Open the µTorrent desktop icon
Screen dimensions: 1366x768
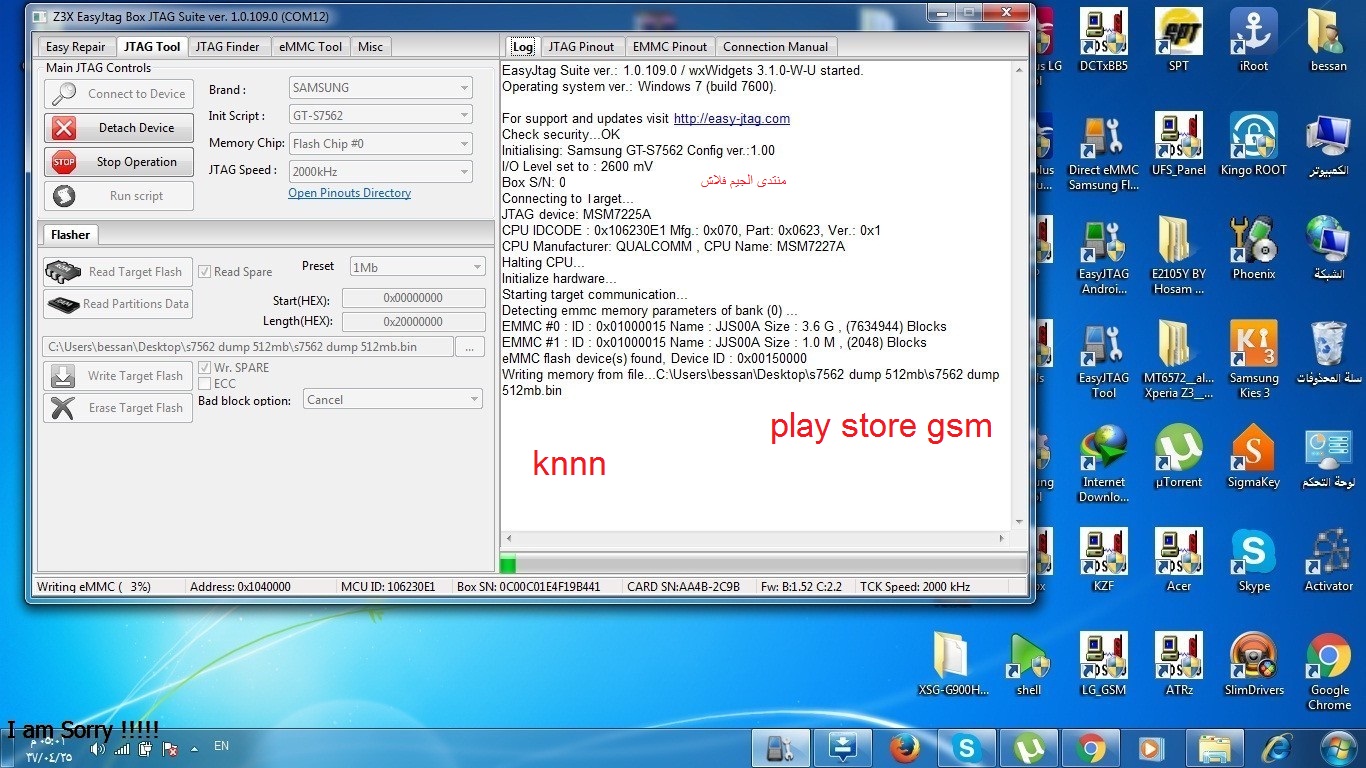click(x=1179, y=457)
